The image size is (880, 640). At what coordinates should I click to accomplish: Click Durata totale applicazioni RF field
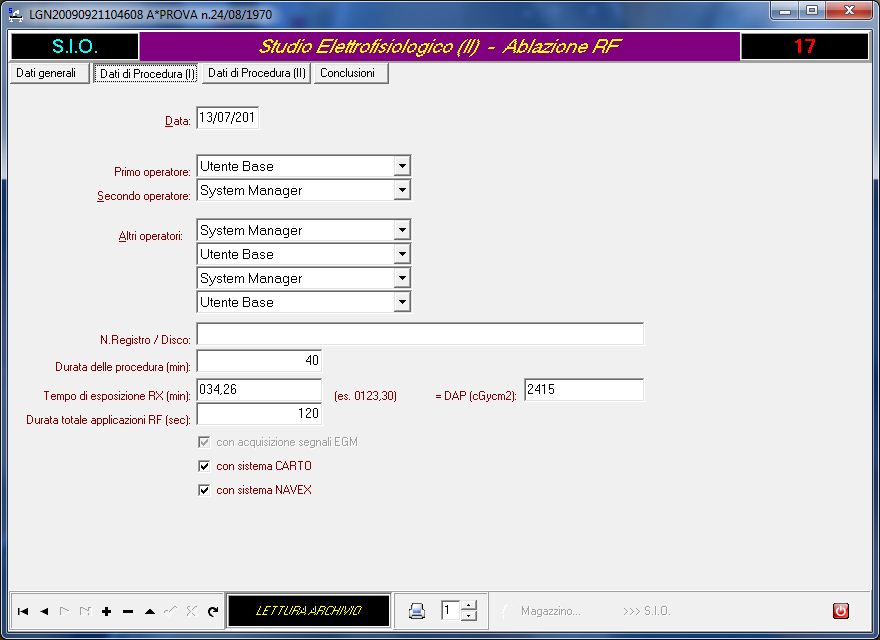259,414
